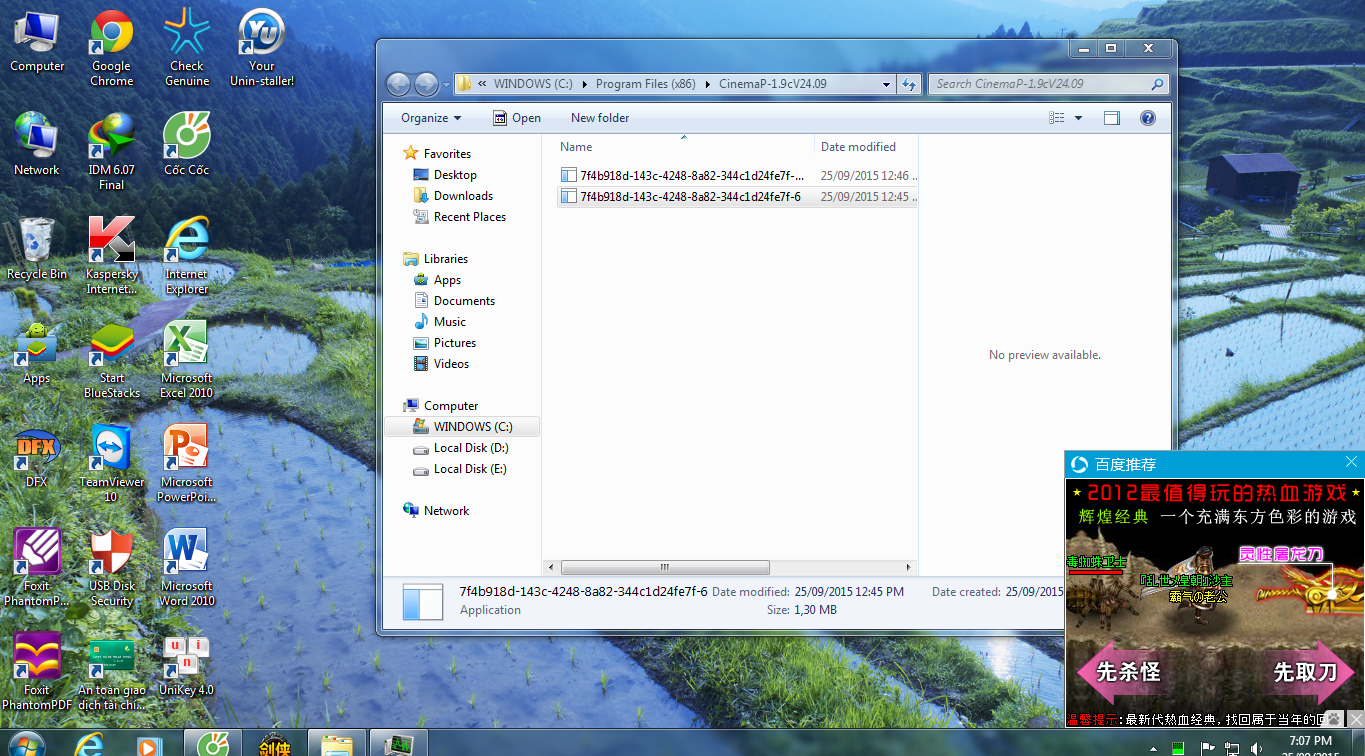
Task: Toggle the preview pane button
Action: [1111, 118]
